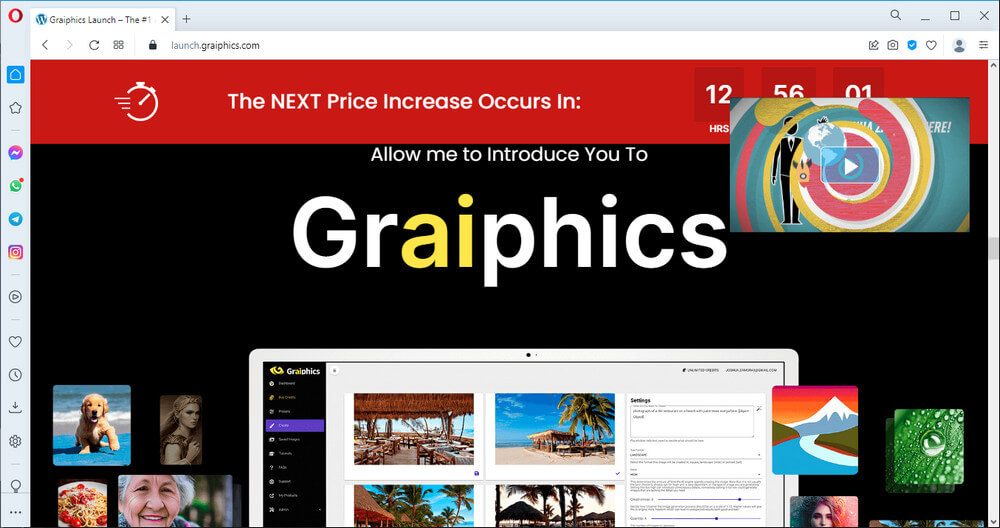Add page to bookmarks heart in address bar
1000x528 pixels.
click(x=931, y=45)
